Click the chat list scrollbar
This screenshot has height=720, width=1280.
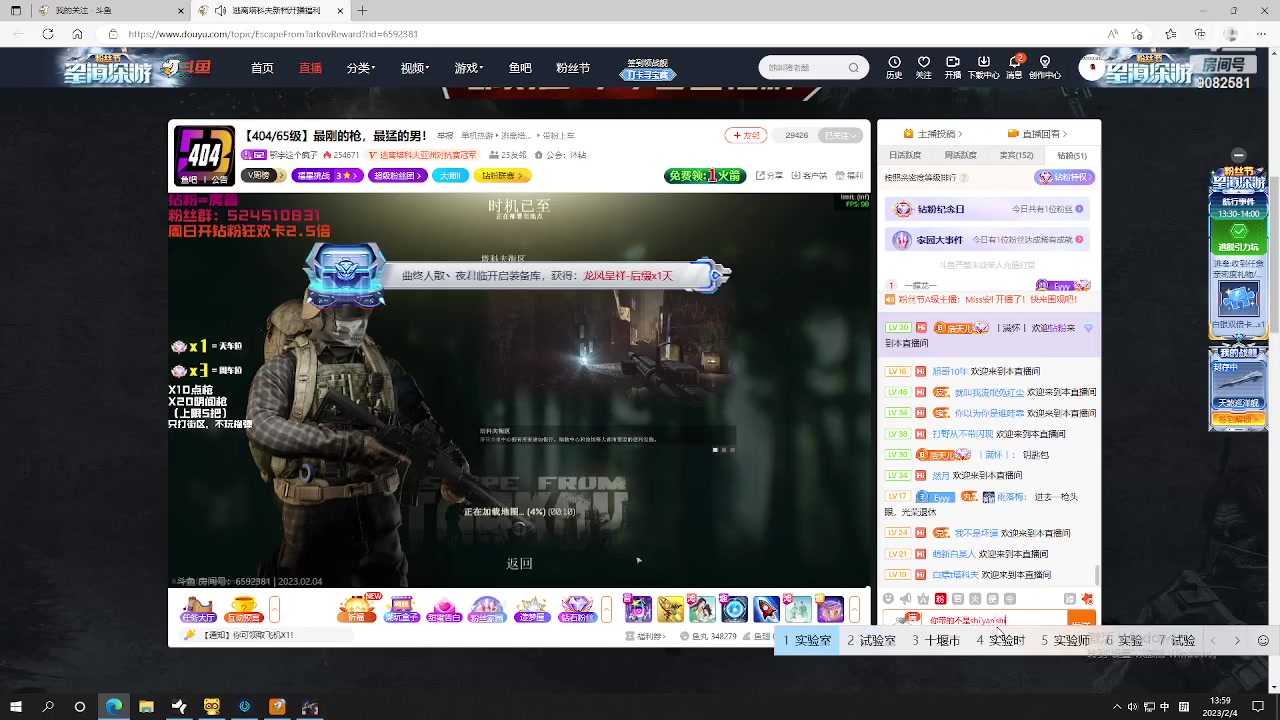point(1097,575)
